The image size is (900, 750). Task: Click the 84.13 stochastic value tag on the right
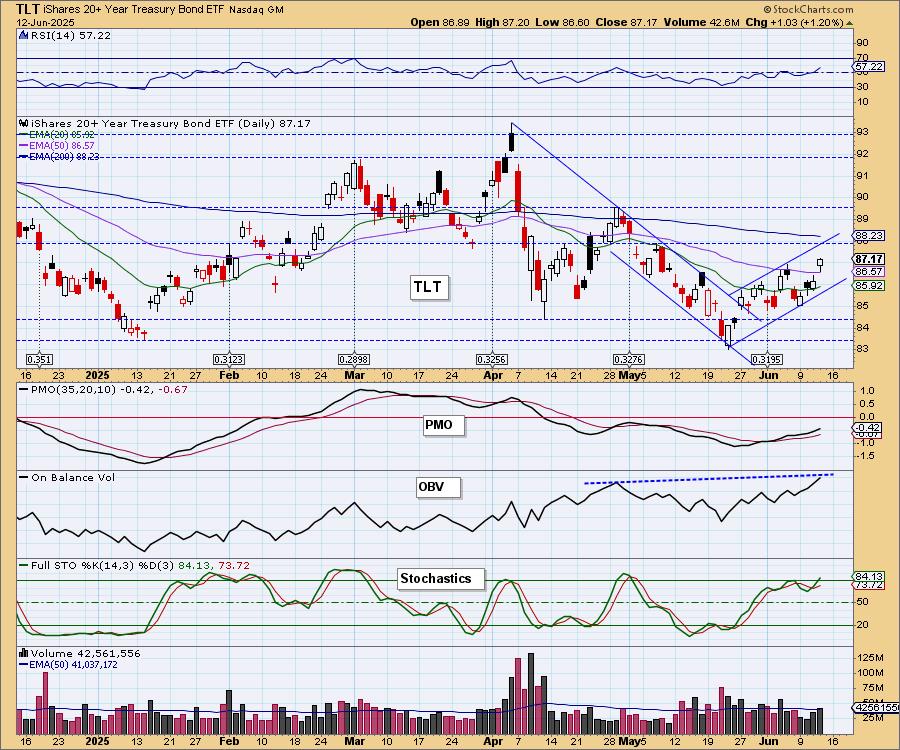pos(868,577)
